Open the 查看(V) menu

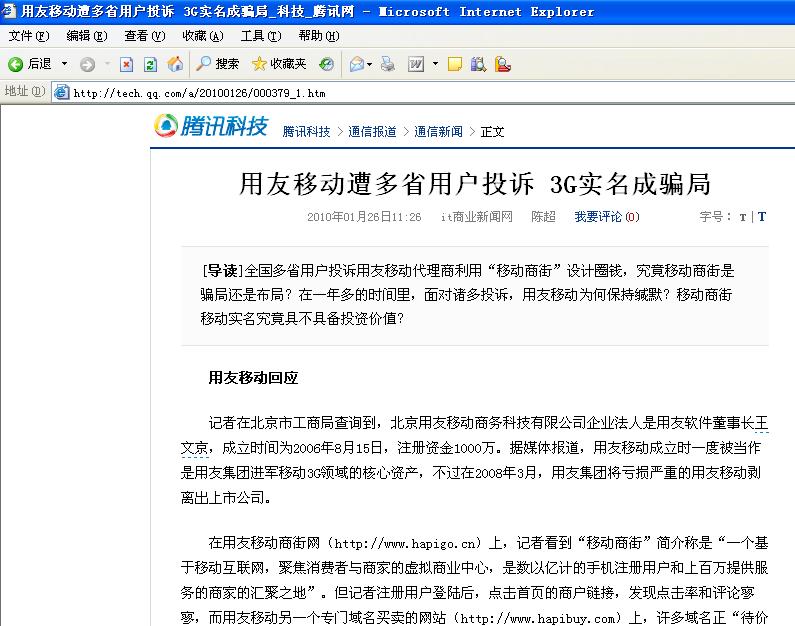coord(144,36)
